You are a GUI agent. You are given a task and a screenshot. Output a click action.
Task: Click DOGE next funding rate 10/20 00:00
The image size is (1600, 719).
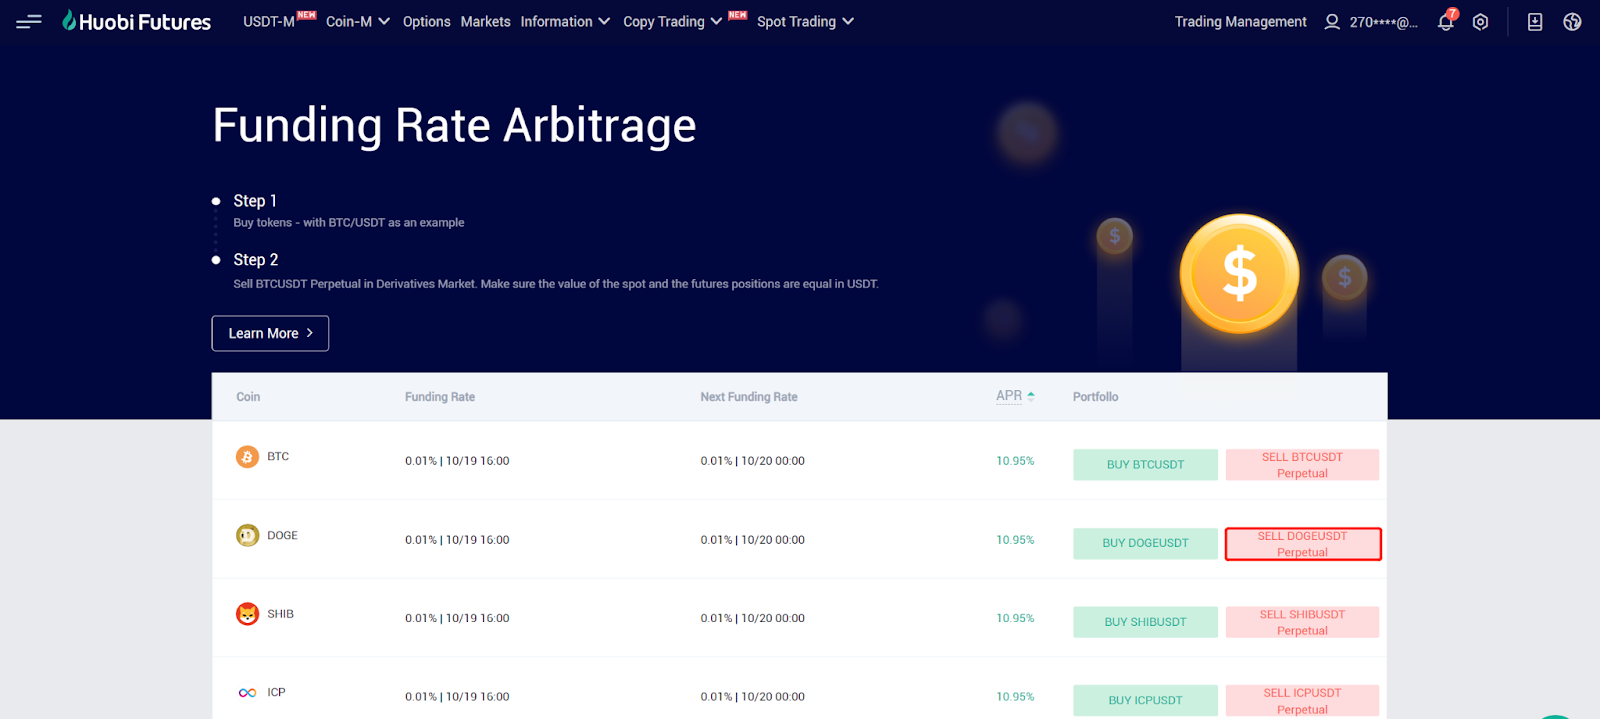pos(752,540)
